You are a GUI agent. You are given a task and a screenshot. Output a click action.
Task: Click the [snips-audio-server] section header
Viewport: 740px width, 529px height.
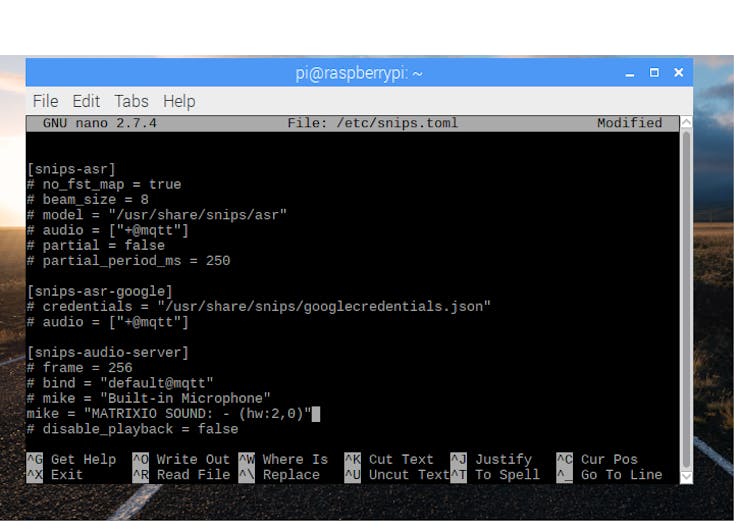[x=108, y=353]
